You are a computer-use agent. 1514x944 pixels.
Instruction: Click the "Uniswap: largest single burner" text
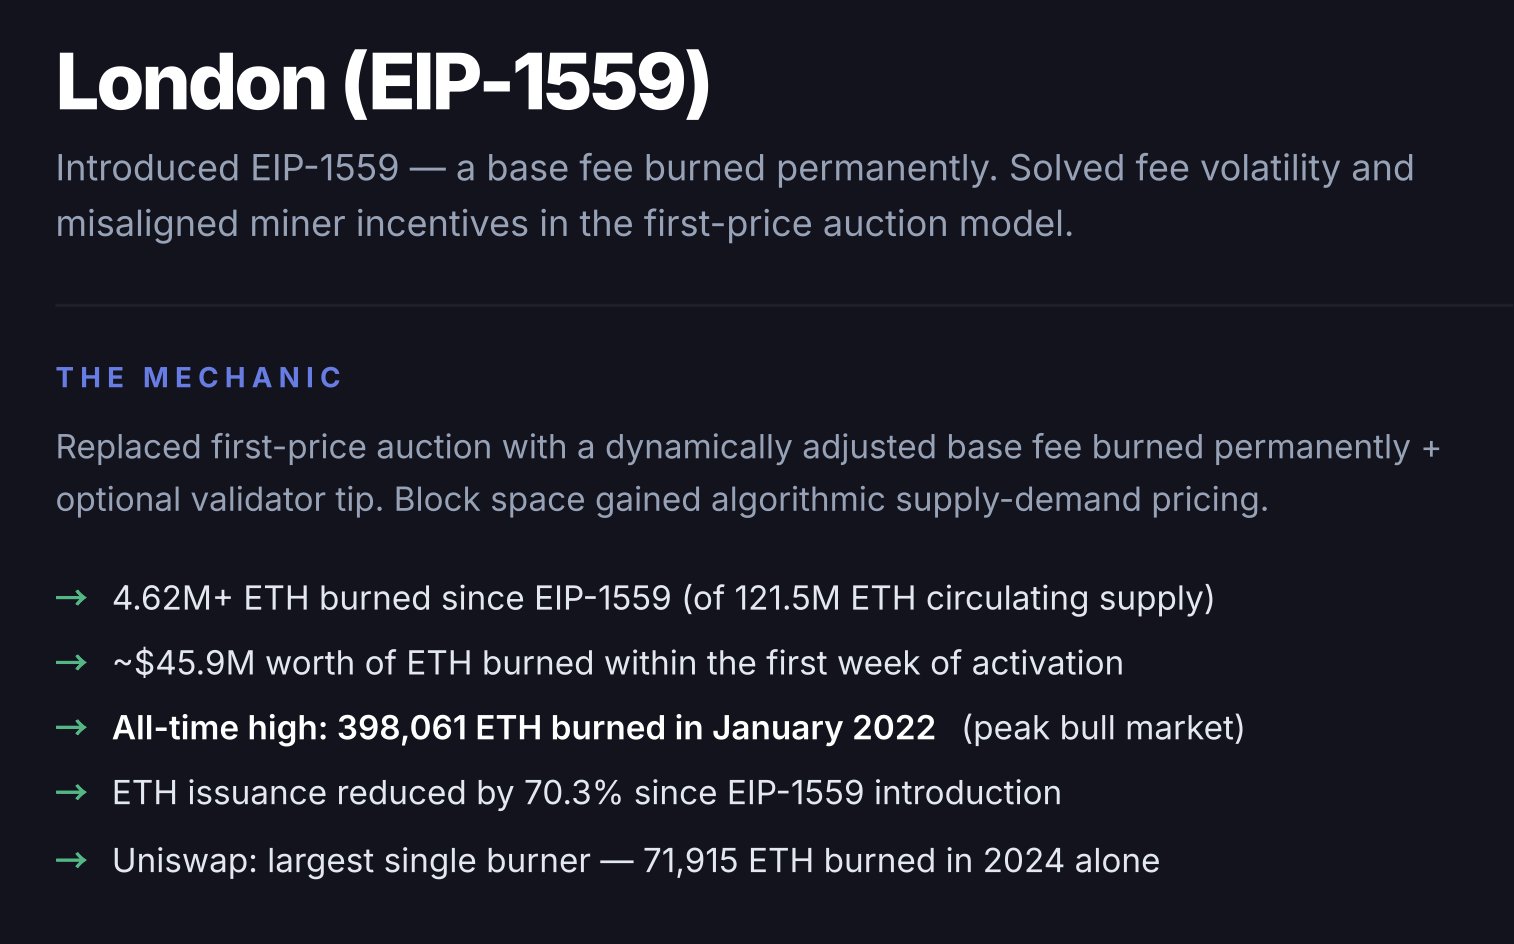(x=351, y=860)
